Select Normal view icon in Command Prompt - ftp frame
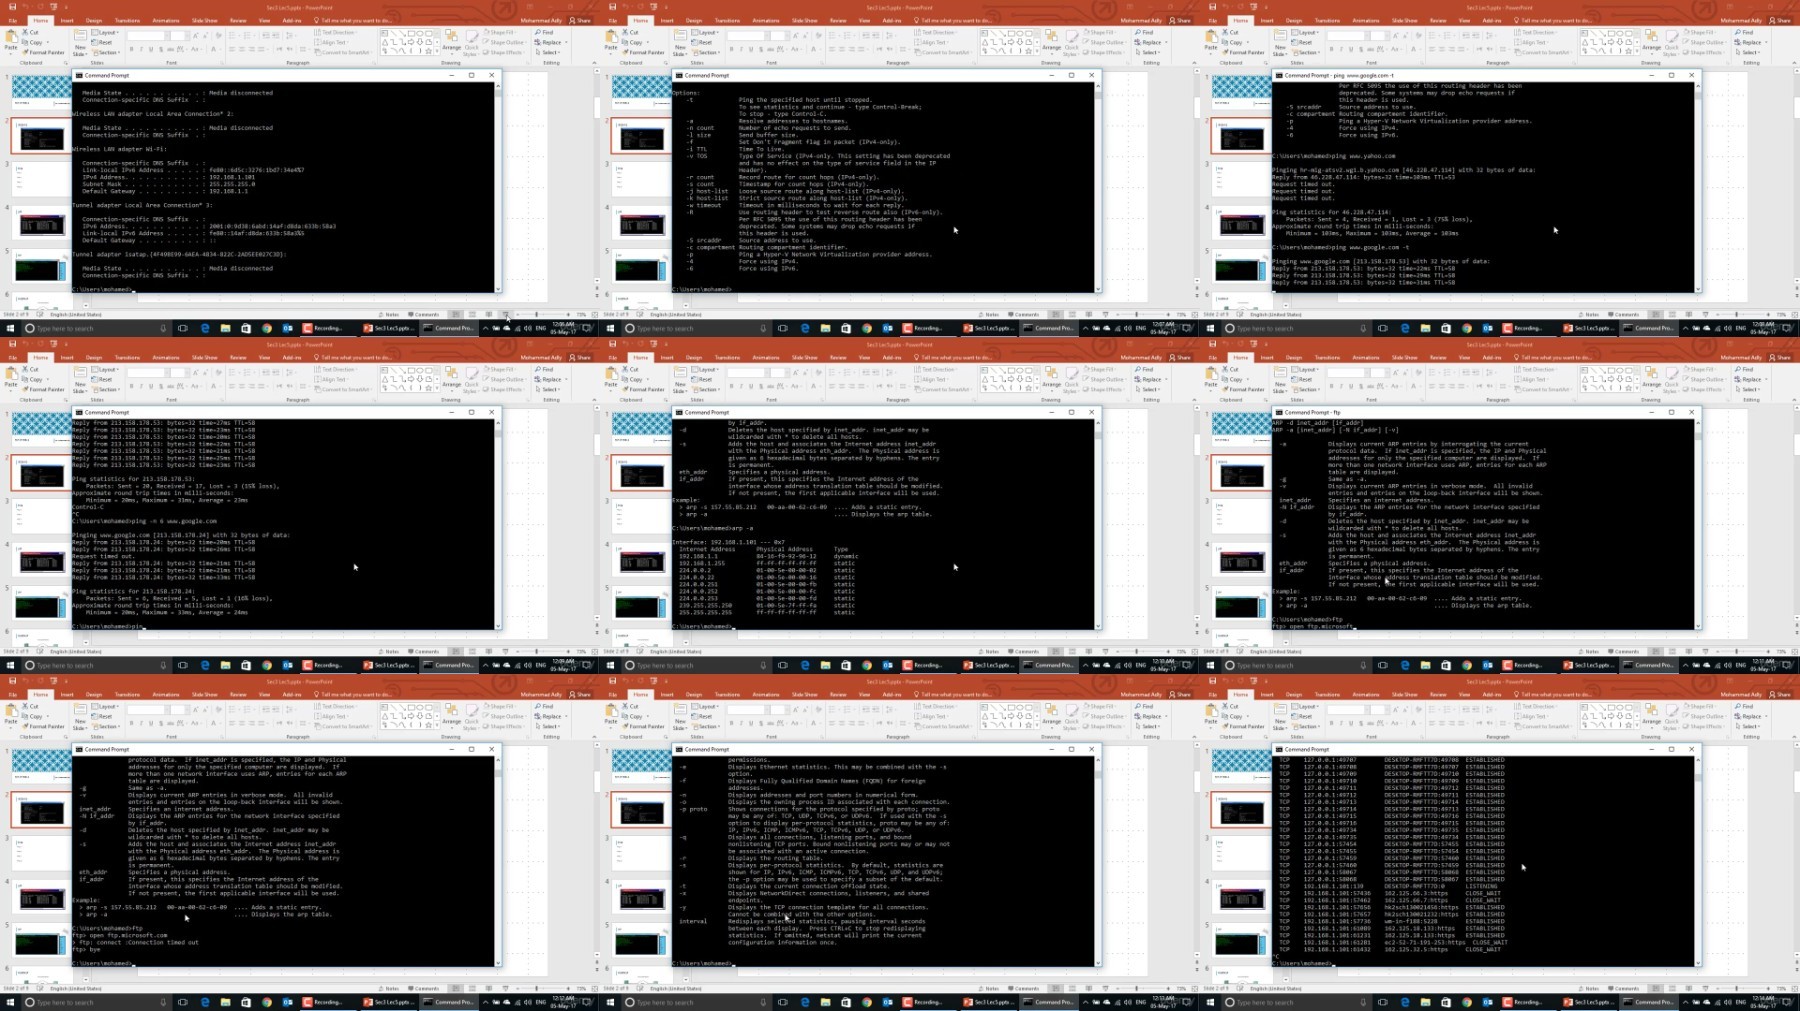The height and width of the screenshot is (1011, 1800). coord(1656,651)
